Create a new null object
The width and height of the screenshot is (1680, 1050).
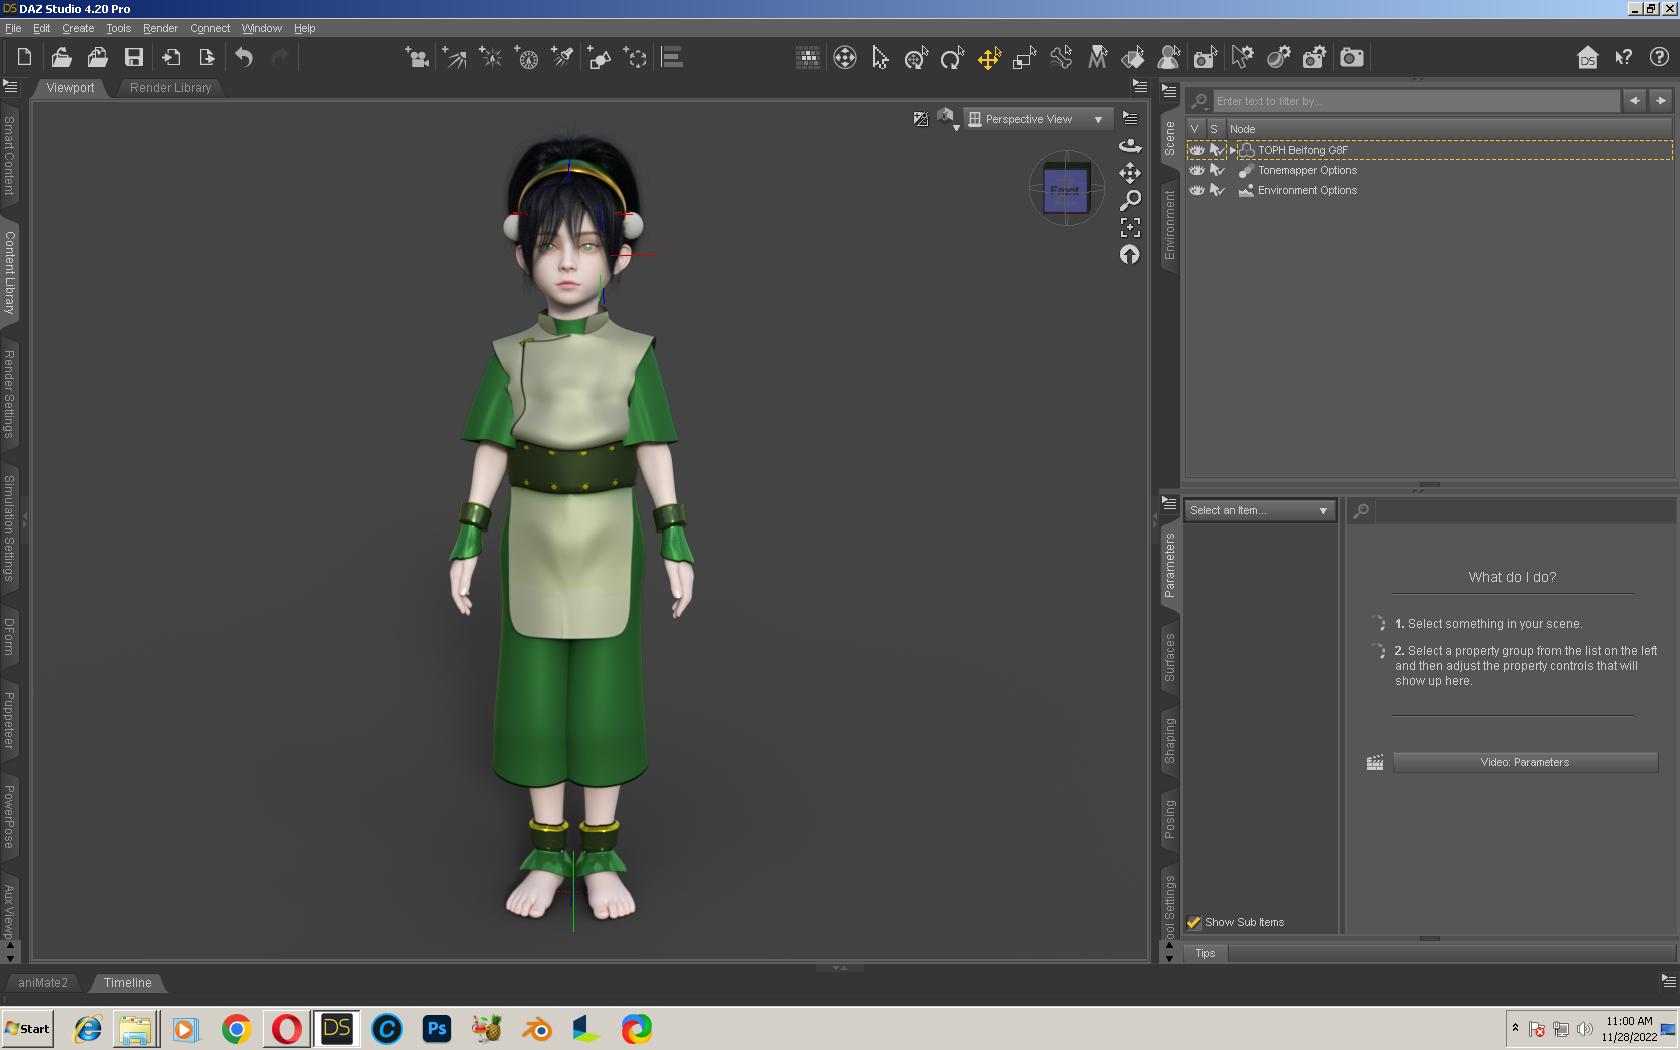635,58
